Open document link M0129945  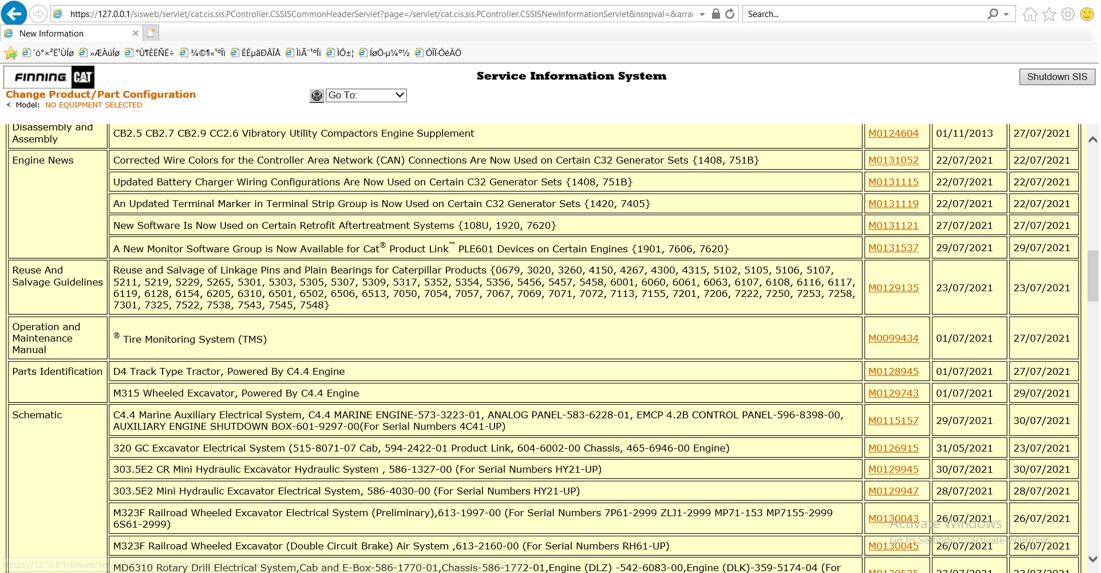pos(893,469)
